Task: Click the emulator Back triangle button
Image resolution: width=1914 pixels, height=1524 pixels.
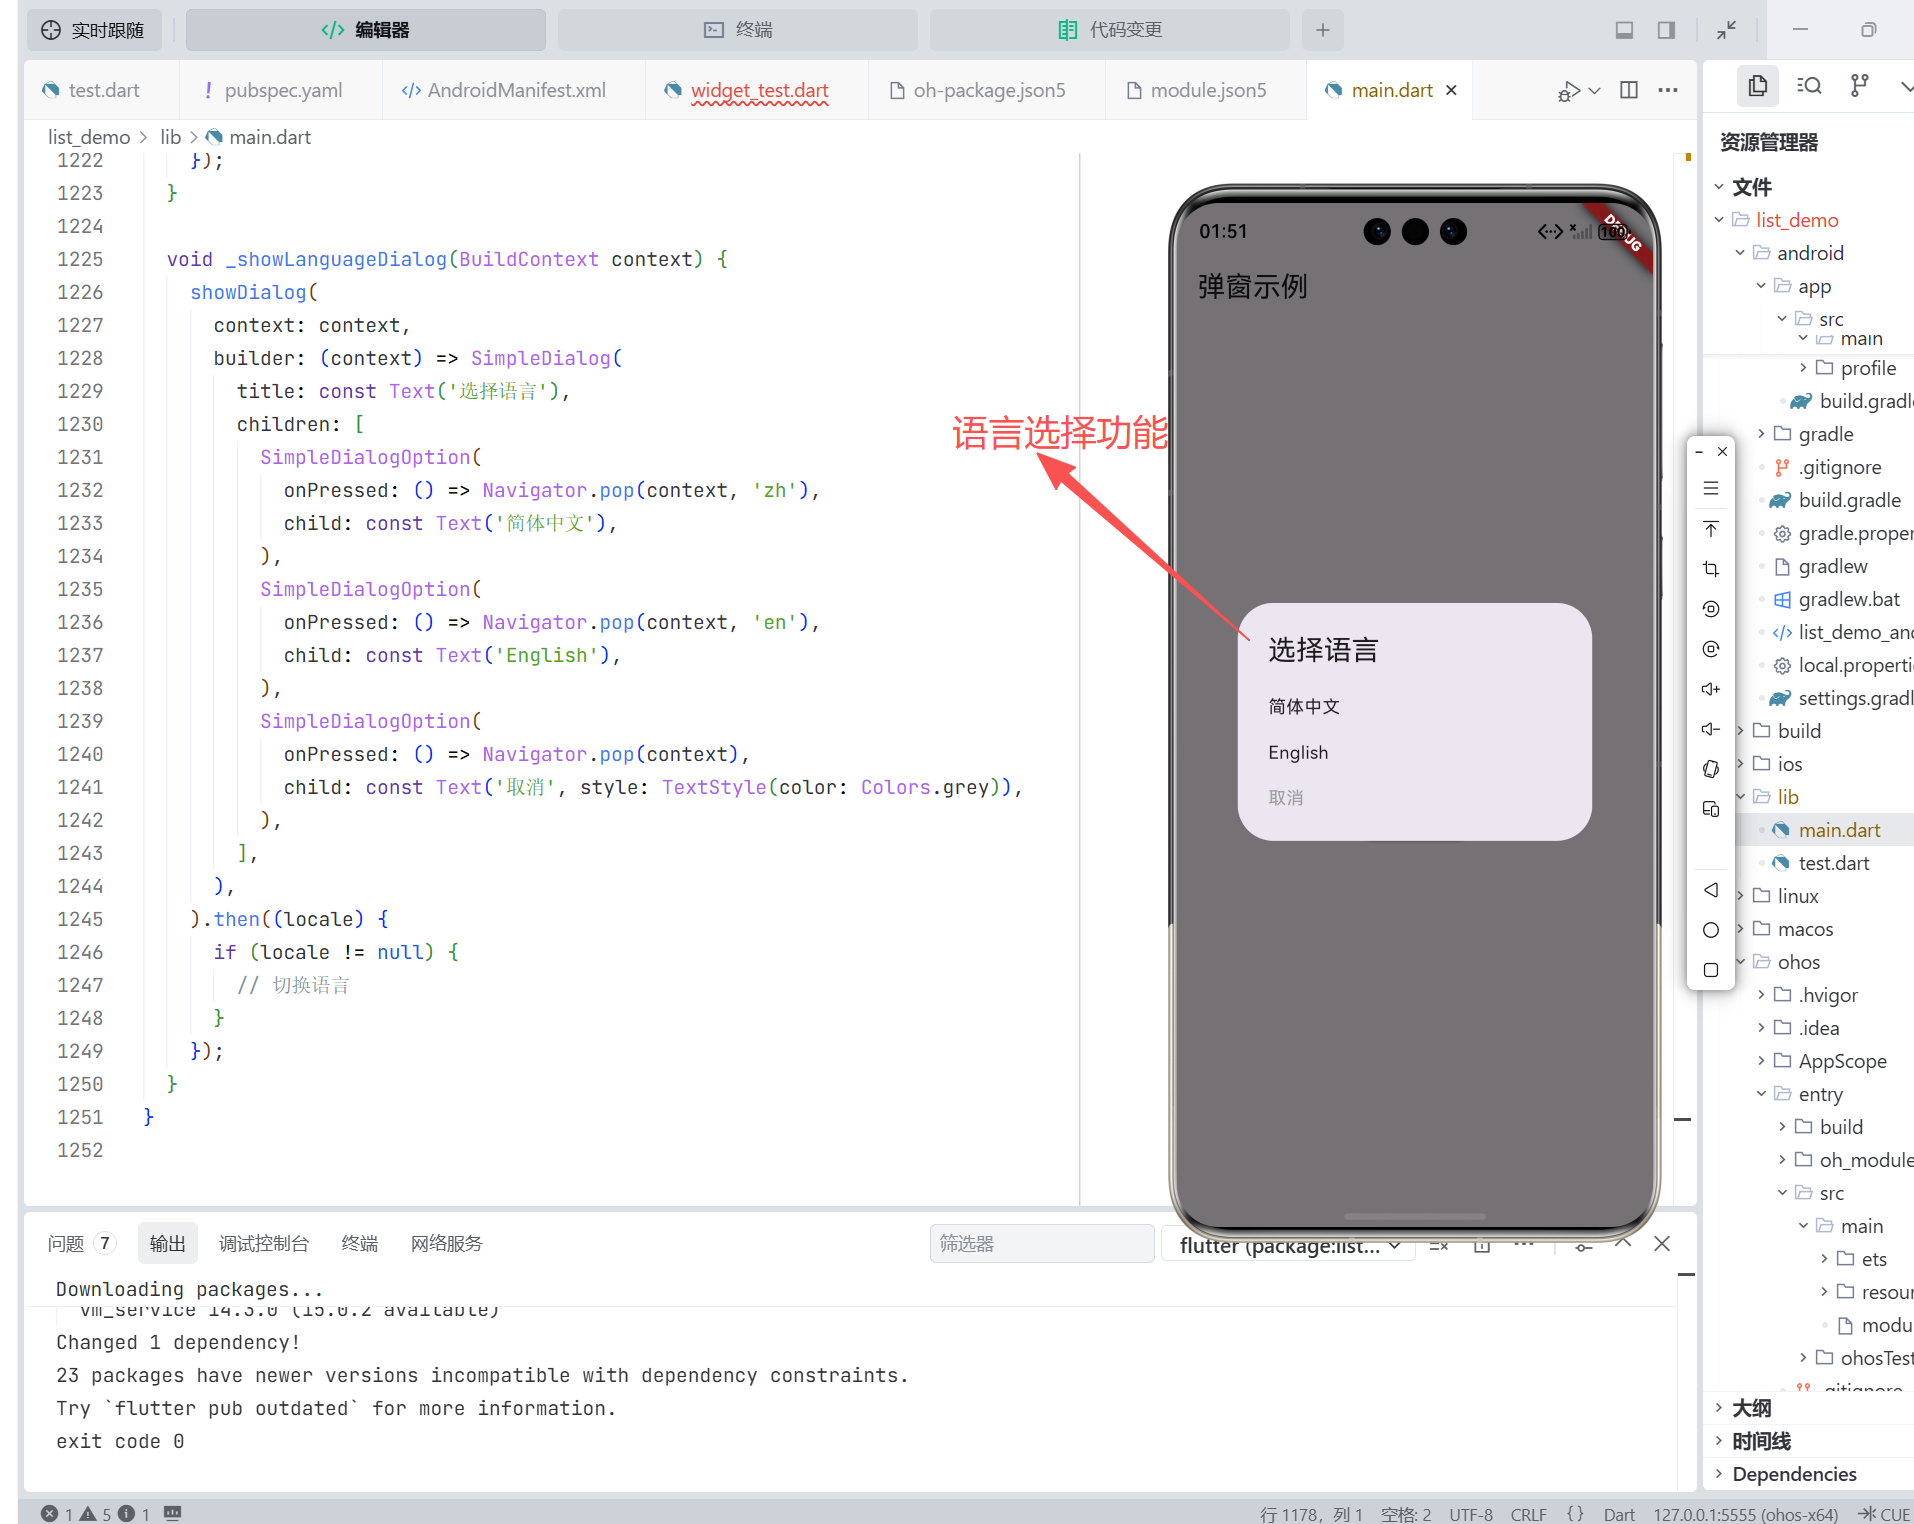Action: click(x=1711, y=890)
